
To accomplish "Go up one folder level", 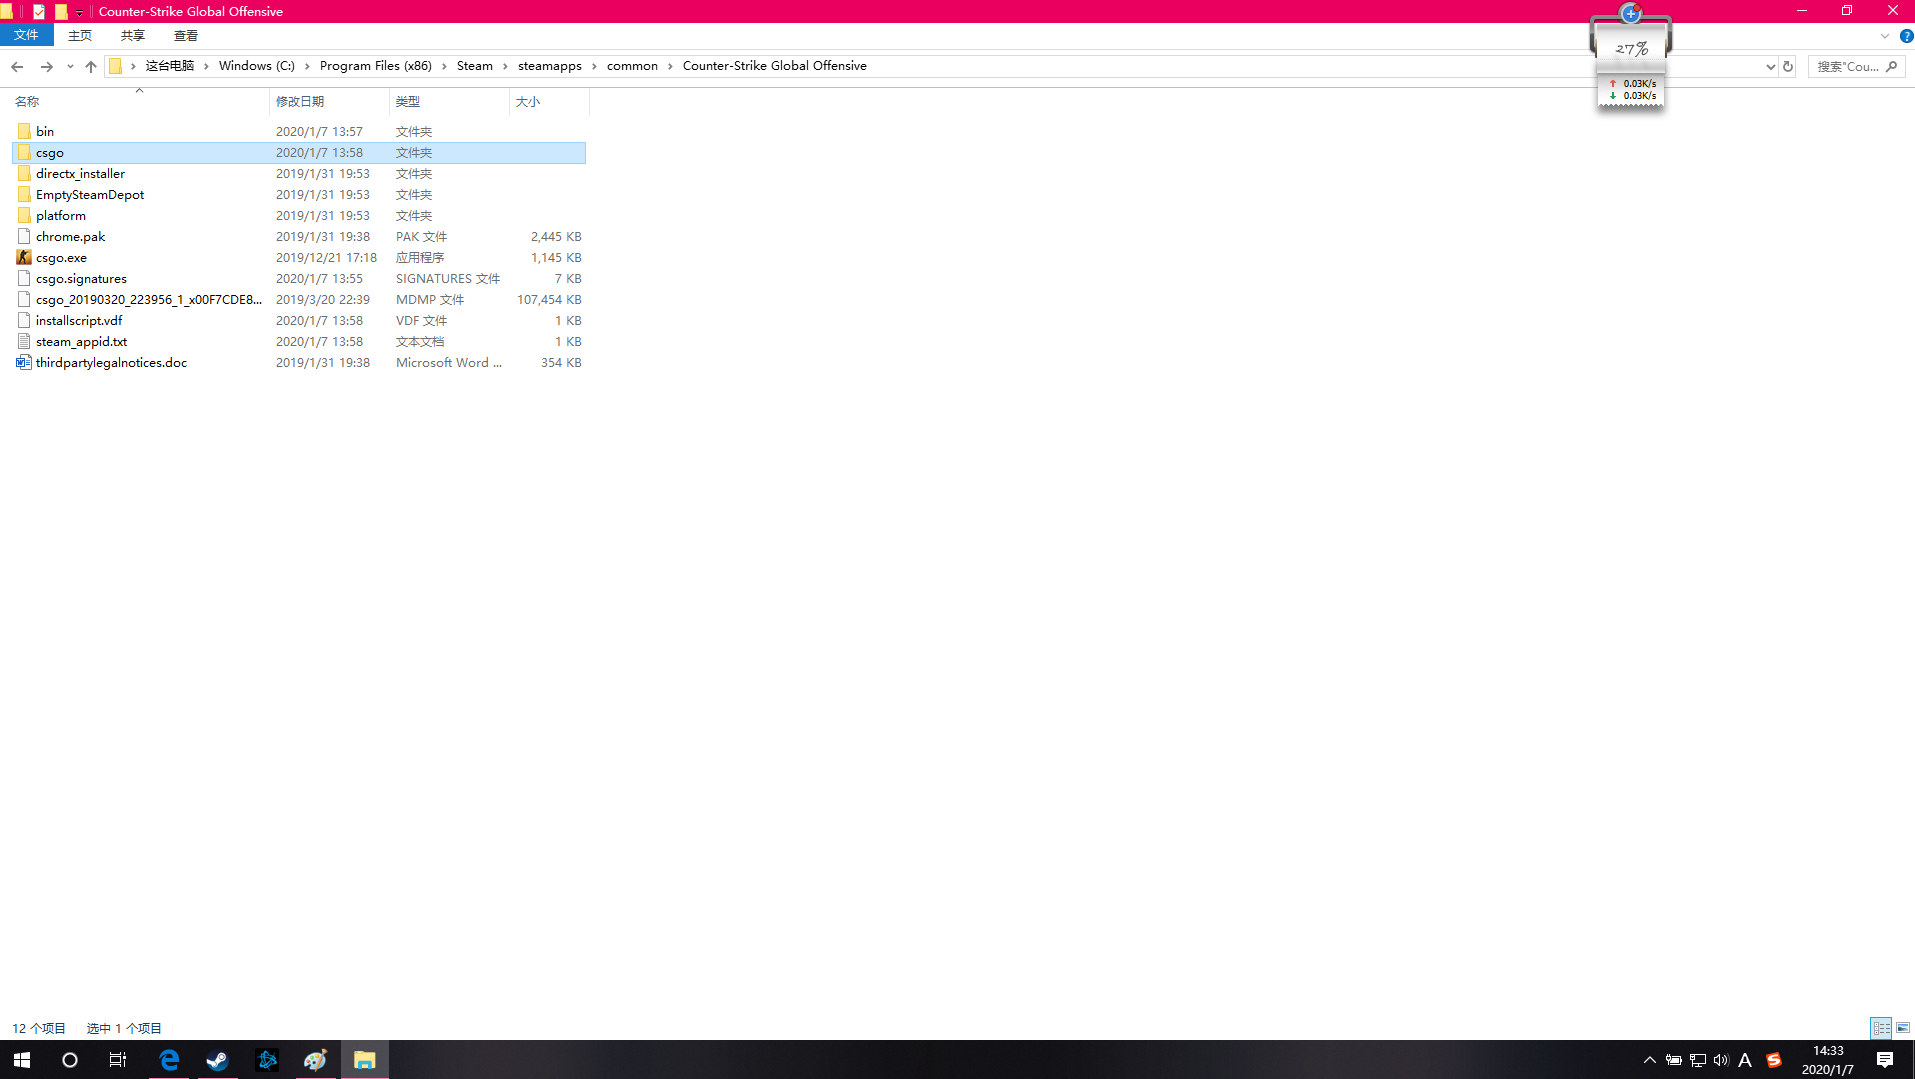I will [91, 66].
